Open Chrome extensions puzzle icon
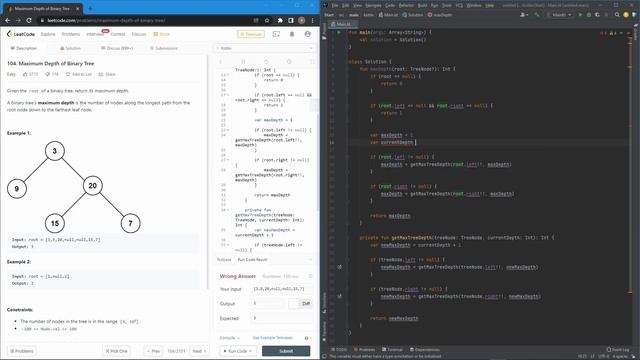Screen dimensions: 640x360 coord(280,20)
